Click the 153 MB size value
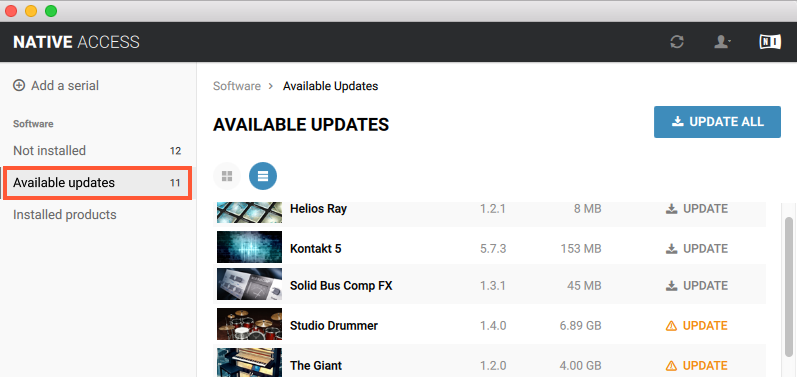797x377 pixels. 581,248
